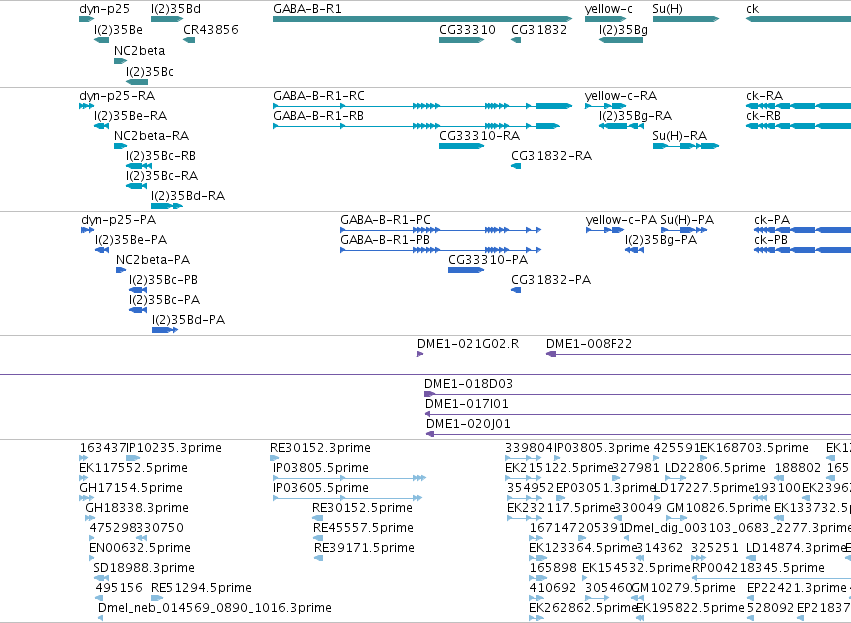Select transcript GABA-B-R1-RB
Screen dimensions: 851x623
[416, 126]
